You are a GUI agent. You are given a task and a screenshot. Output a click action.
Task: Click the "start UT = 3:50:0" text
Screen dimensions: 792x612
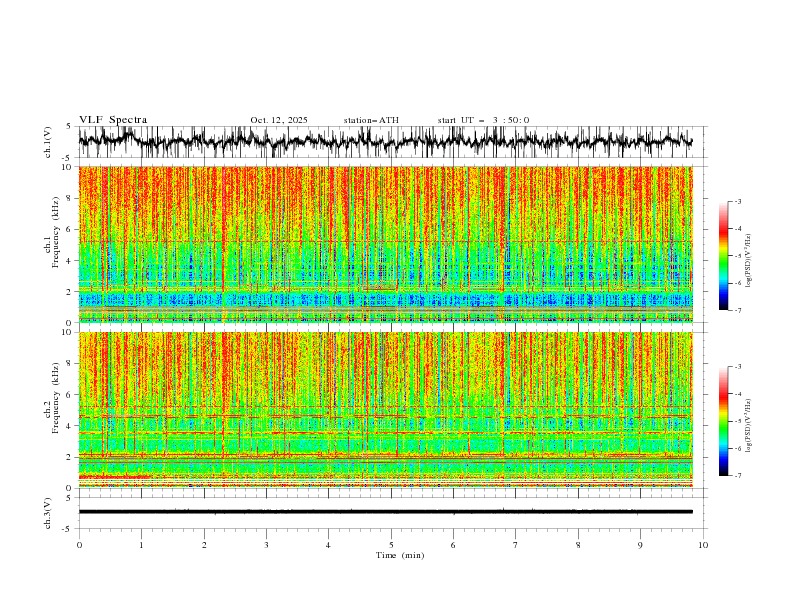click(x=483, y=120)
